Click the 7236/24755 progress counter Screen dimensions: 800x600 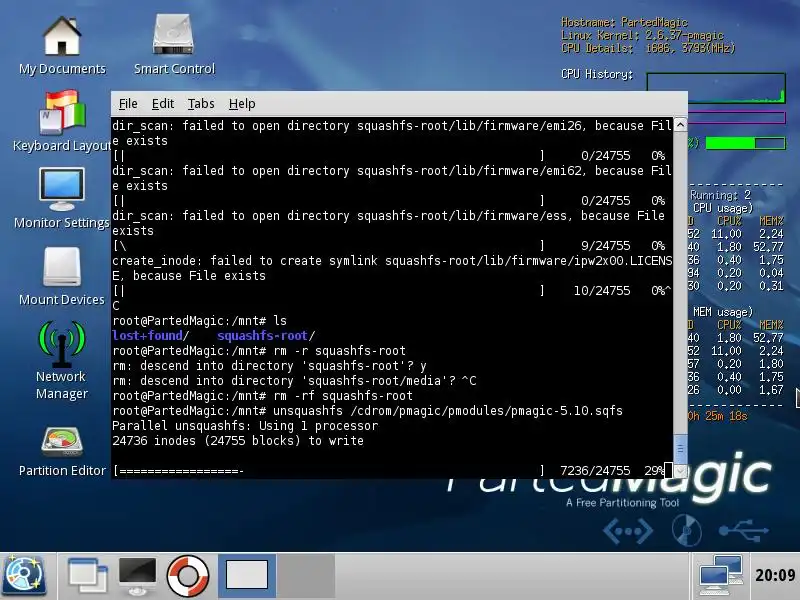point(595,471)
